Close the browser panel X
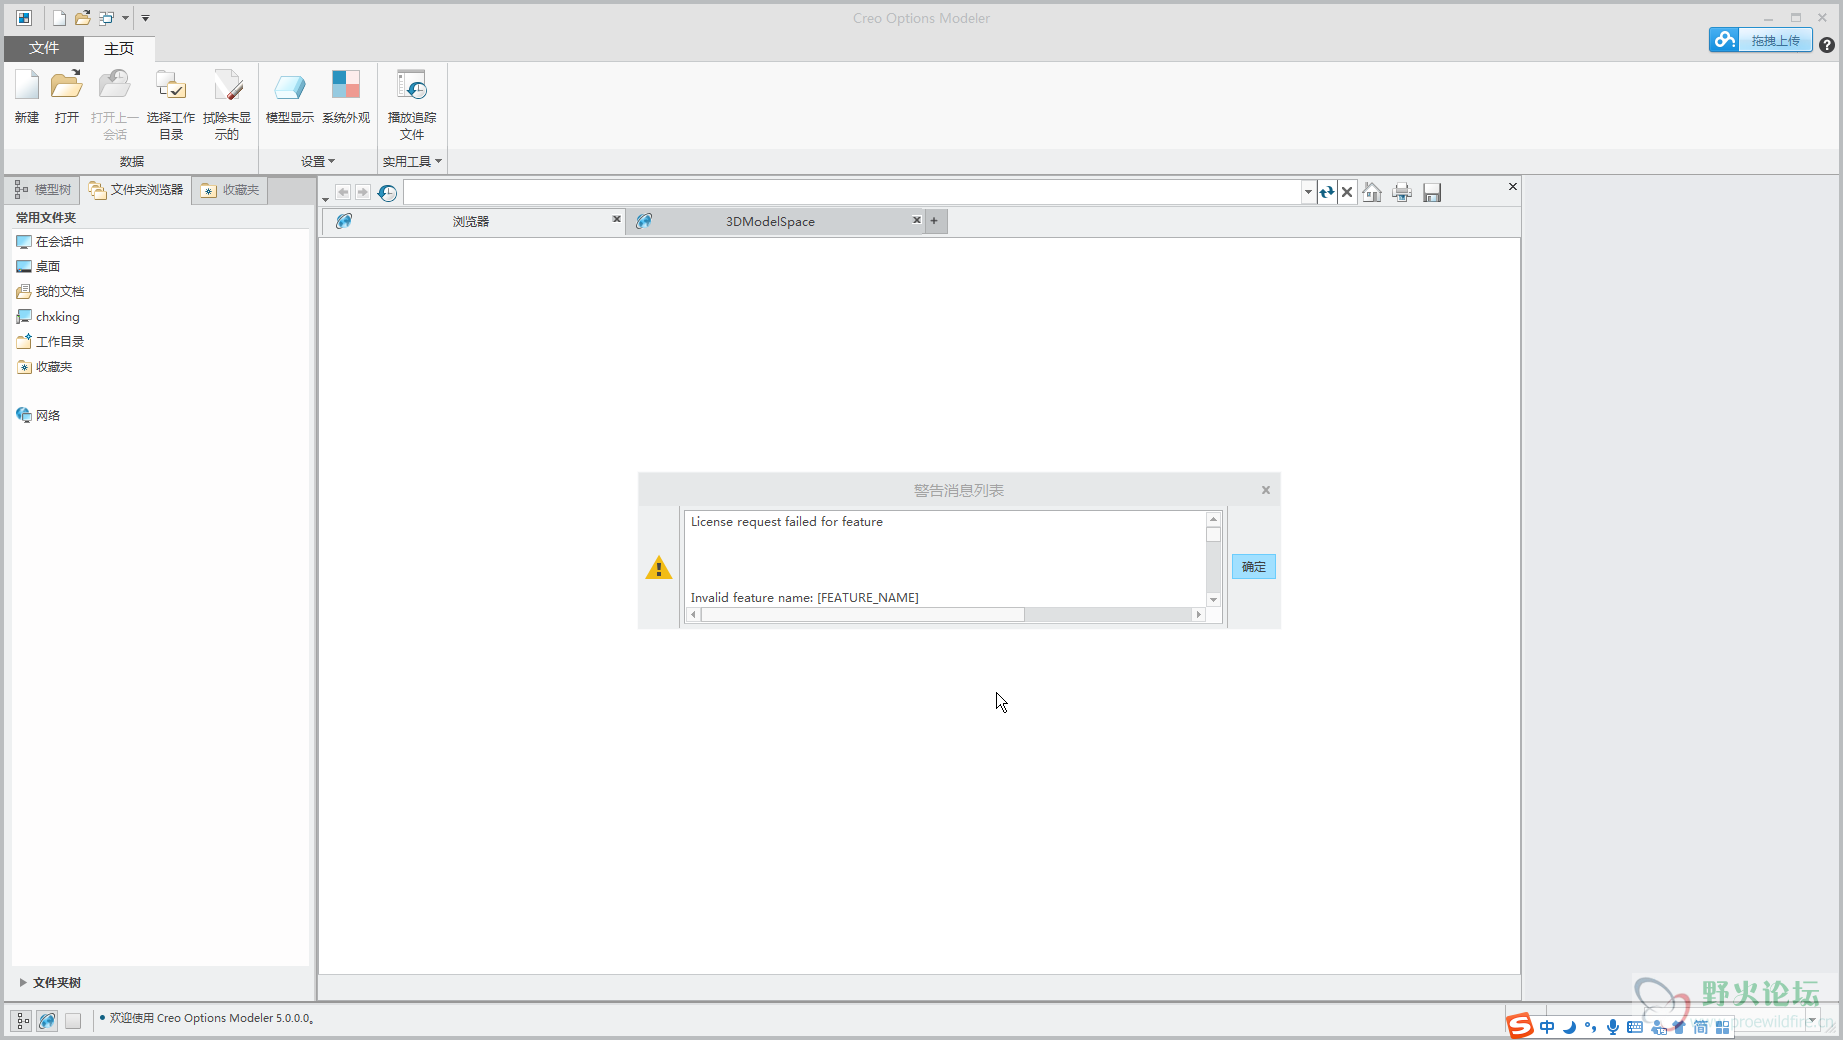This screenshot has height=1040, width=1843. tap(1513, 187)
